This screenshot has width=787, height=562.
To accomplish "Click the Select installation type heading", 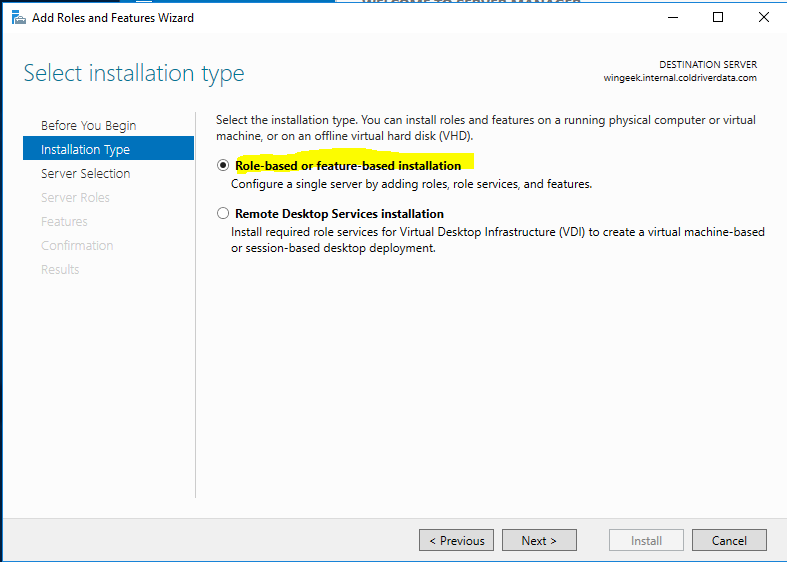I will coord(134,73).
